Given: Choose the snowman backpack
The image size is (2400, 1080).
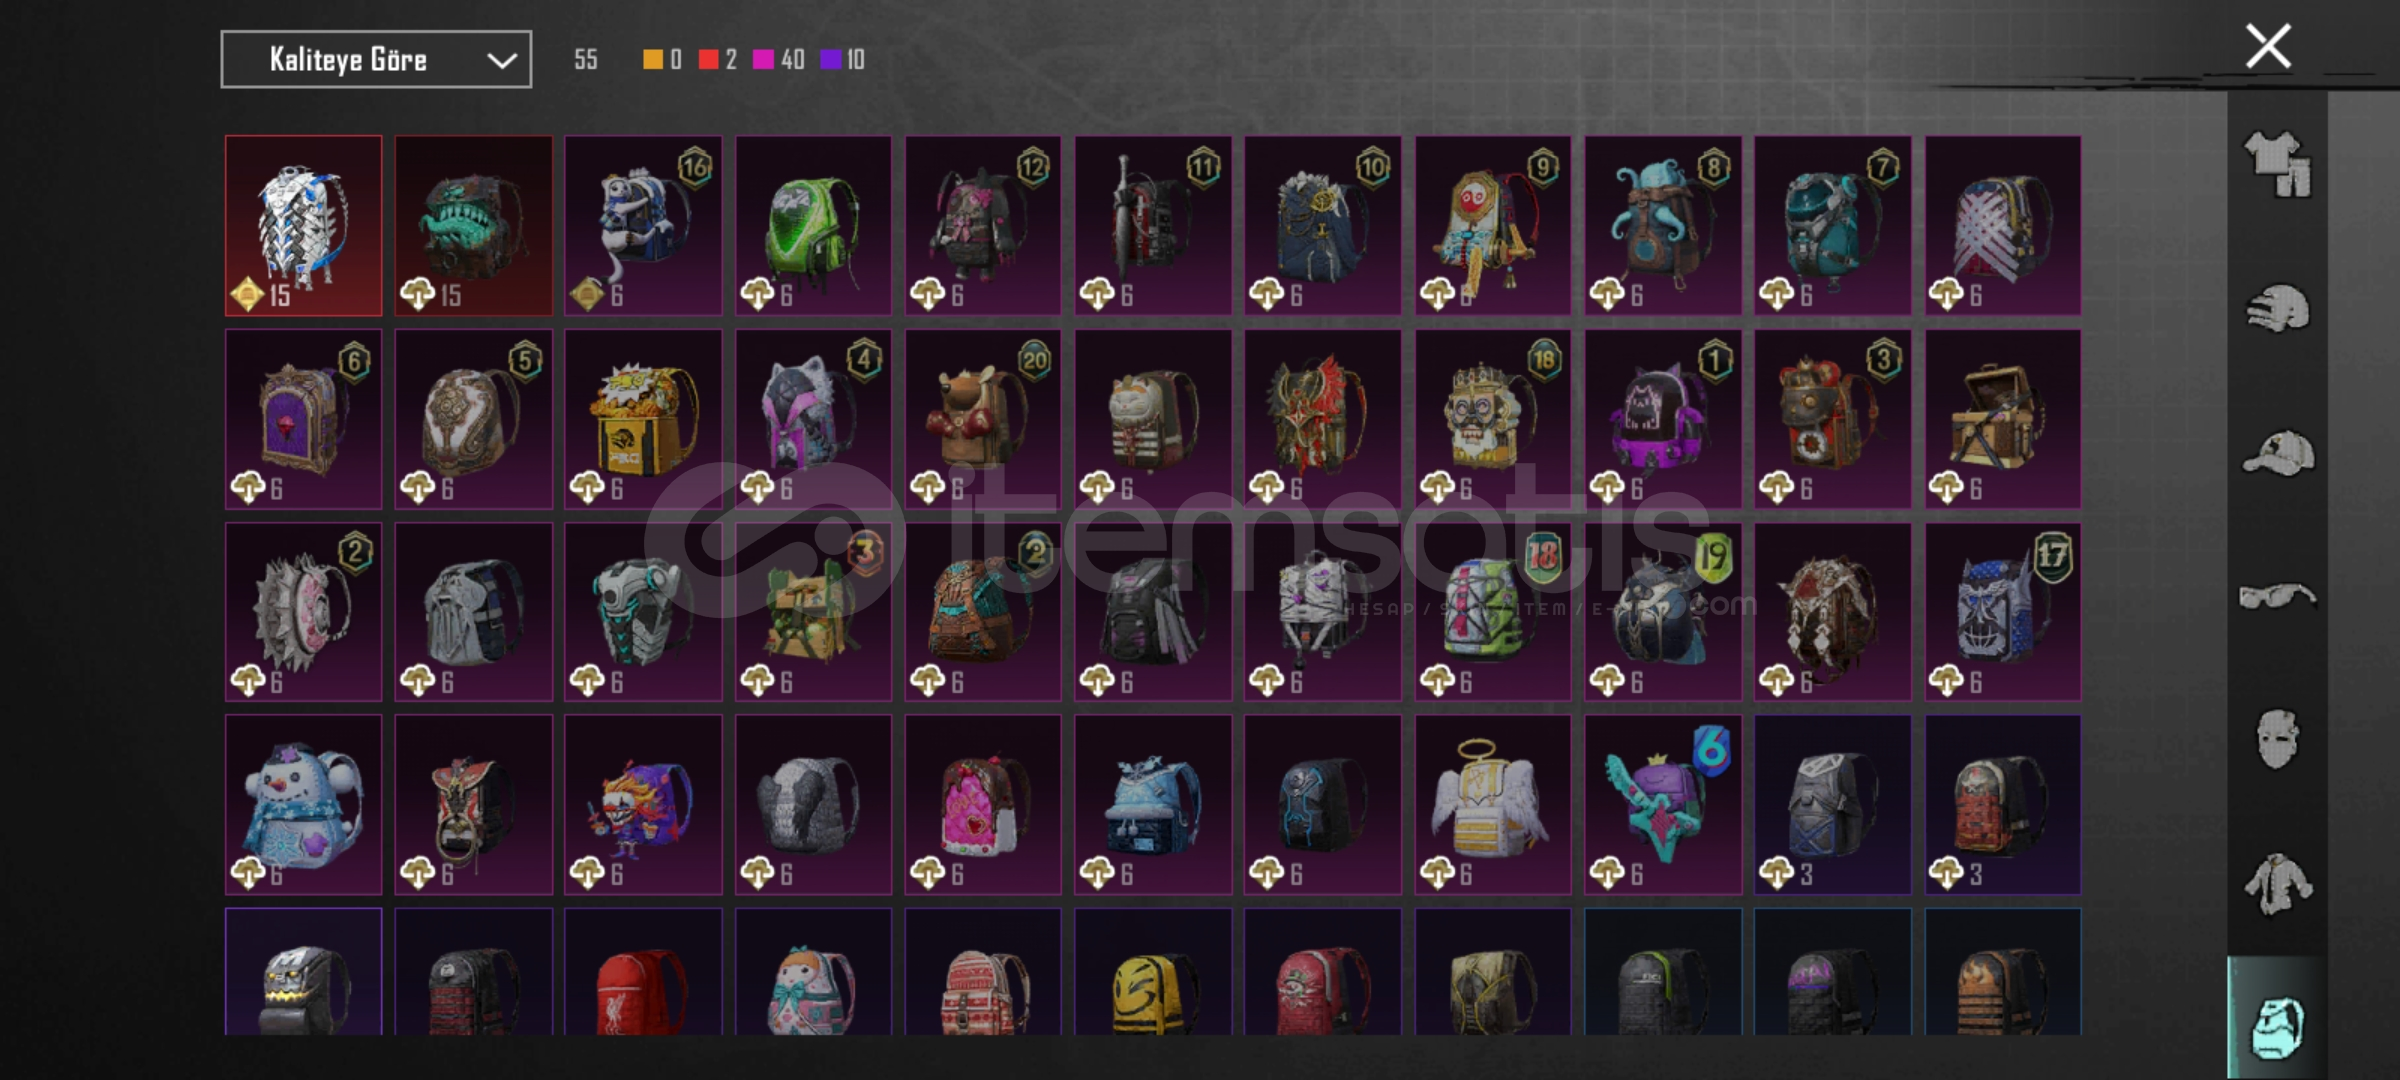Looking at the screenshot, I should [303, 804].
